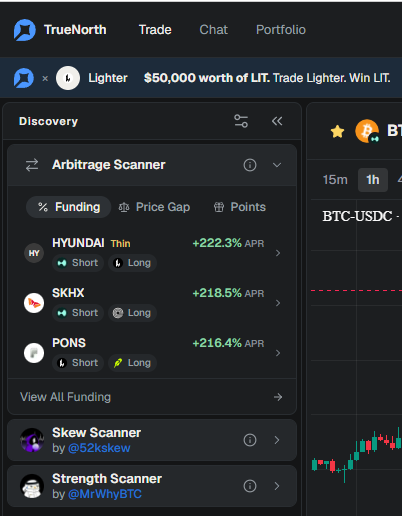
Task: Open the @MrWhyBTC profile link
Action: 105,494
